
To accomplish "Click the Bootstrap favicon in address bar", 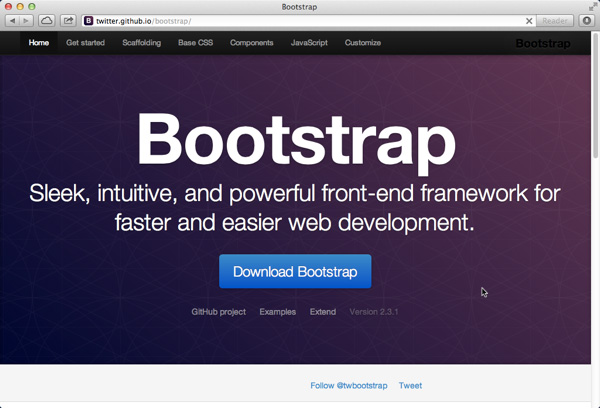I will [x=88, y=21].
